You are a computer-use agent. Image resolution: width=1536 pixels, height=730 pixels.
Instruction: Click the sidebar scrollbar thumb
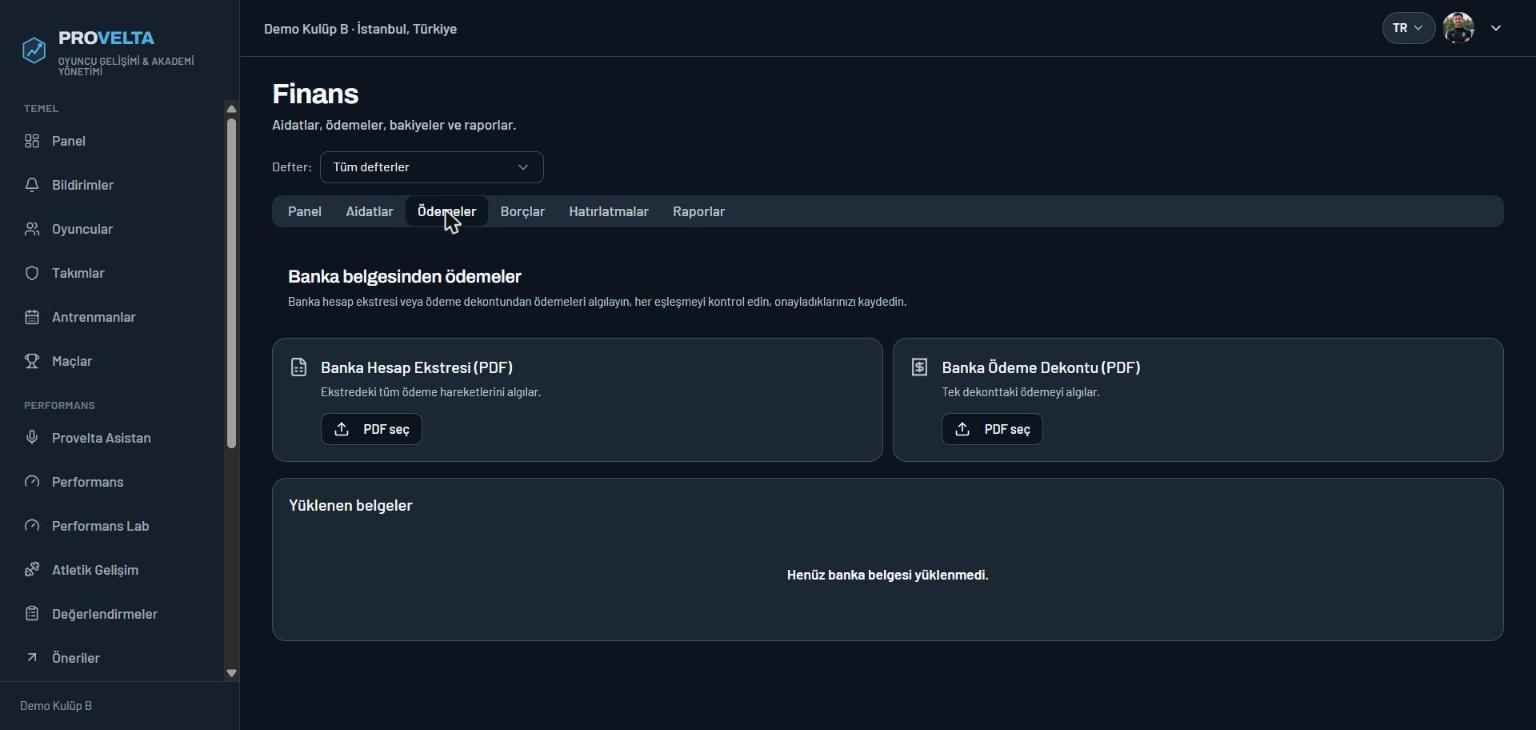(232, 283)
